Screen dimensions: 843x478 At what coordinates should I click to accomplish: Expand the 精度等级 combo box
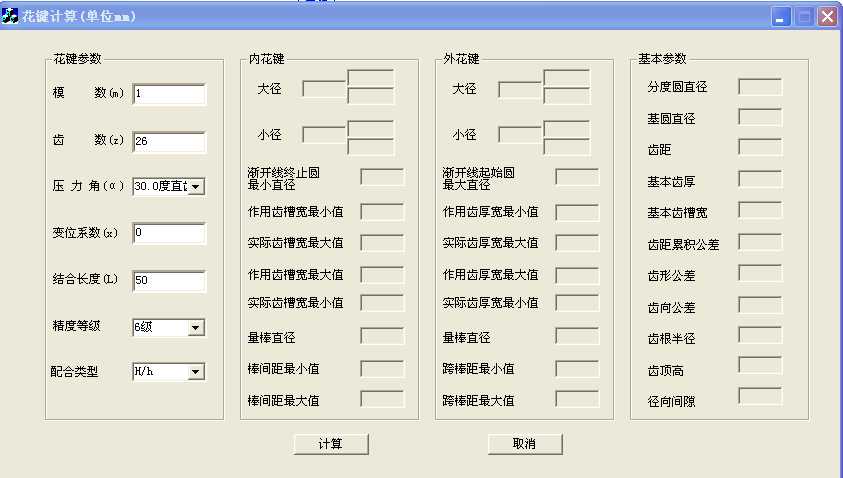point(195,327)
